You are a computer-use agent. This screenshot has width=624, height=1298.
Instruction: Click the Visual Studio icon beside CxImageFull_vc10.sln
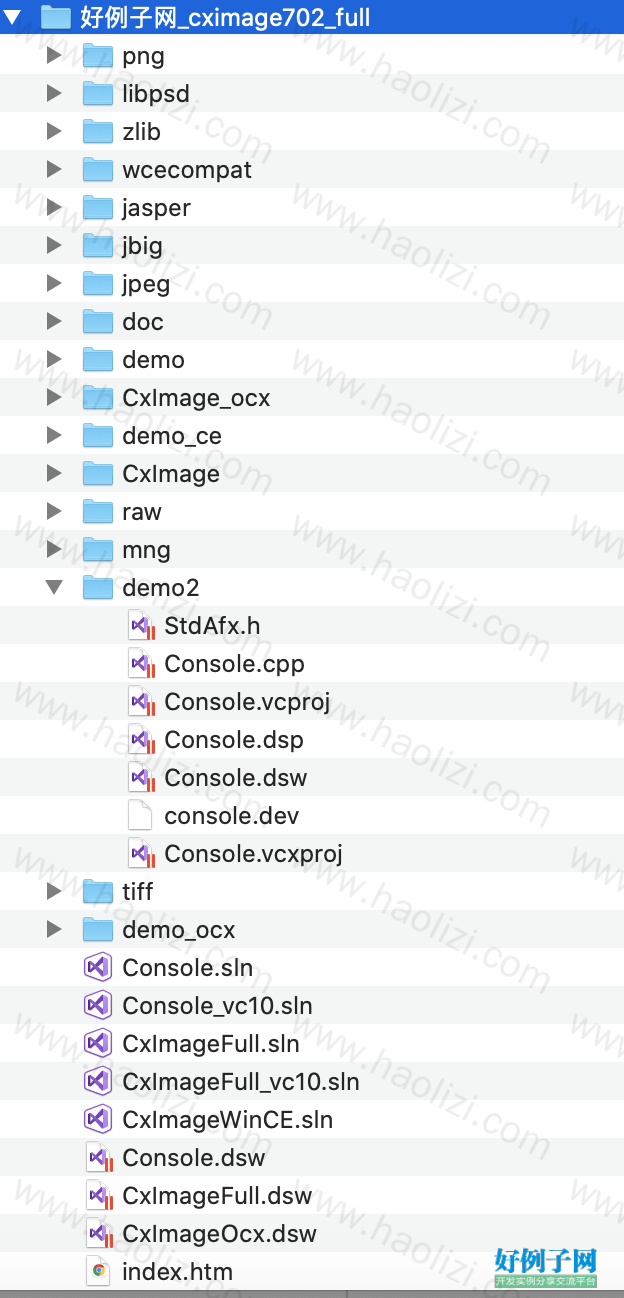click(97, 1082)
